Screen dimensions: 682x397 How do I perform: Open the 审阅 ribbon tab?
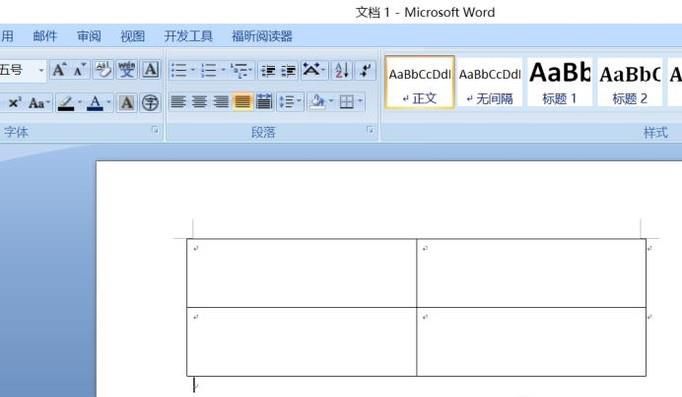(x=89, y=36)
